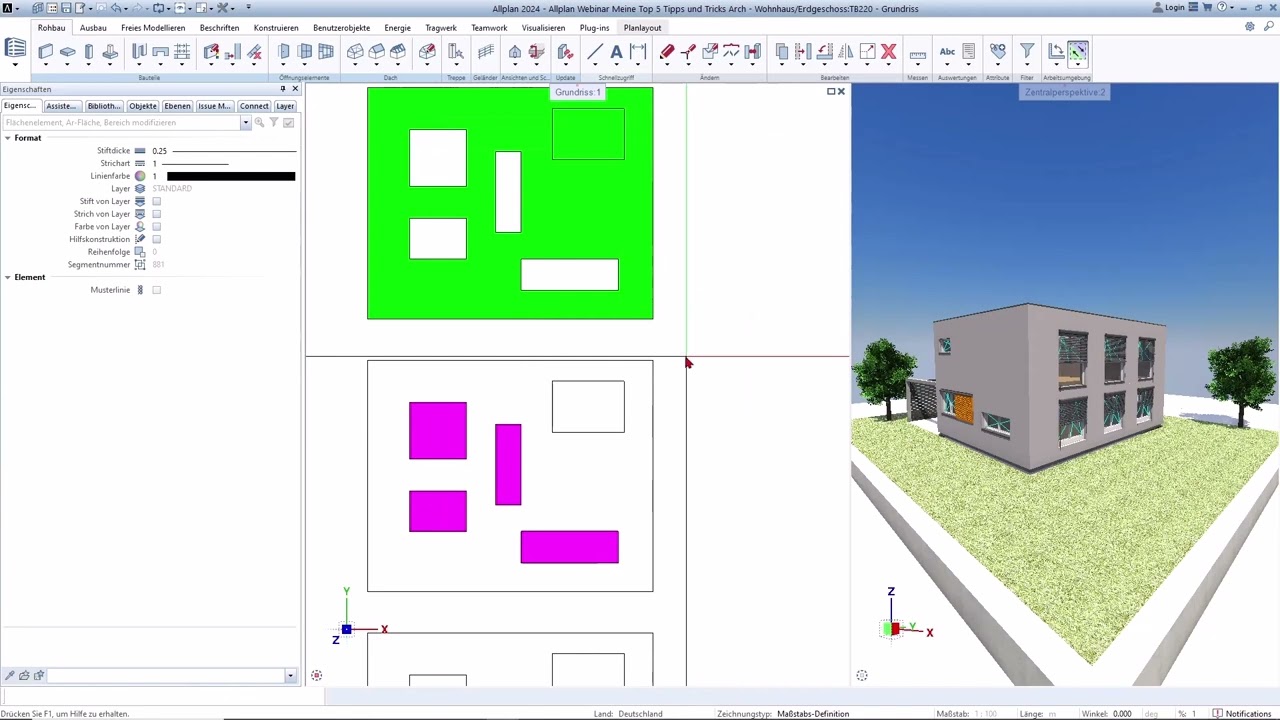Click the black Linienfarbe color bar

coord(231,176)
